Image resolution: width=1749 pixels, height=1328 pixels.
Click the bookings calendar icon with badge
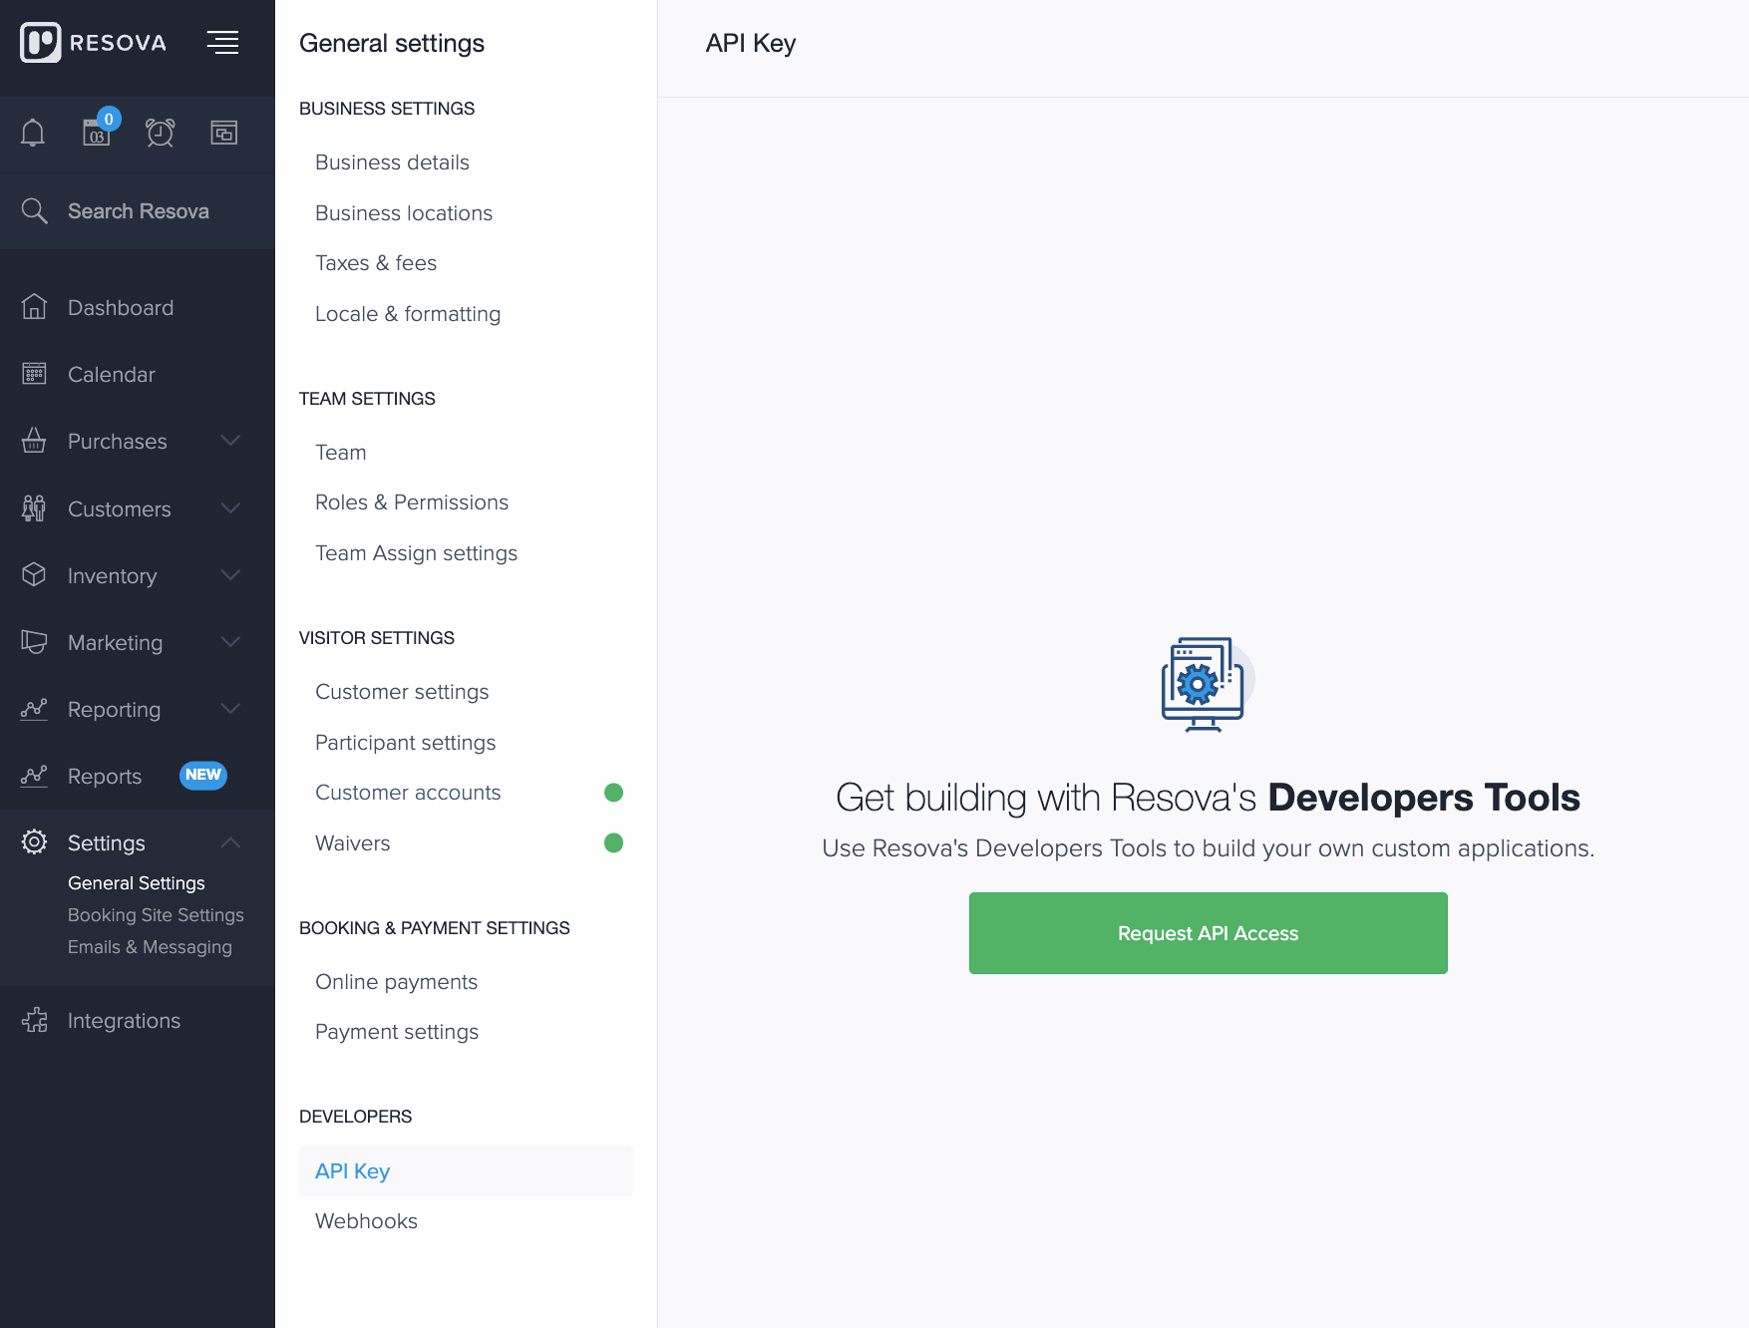tap(96, 134)
